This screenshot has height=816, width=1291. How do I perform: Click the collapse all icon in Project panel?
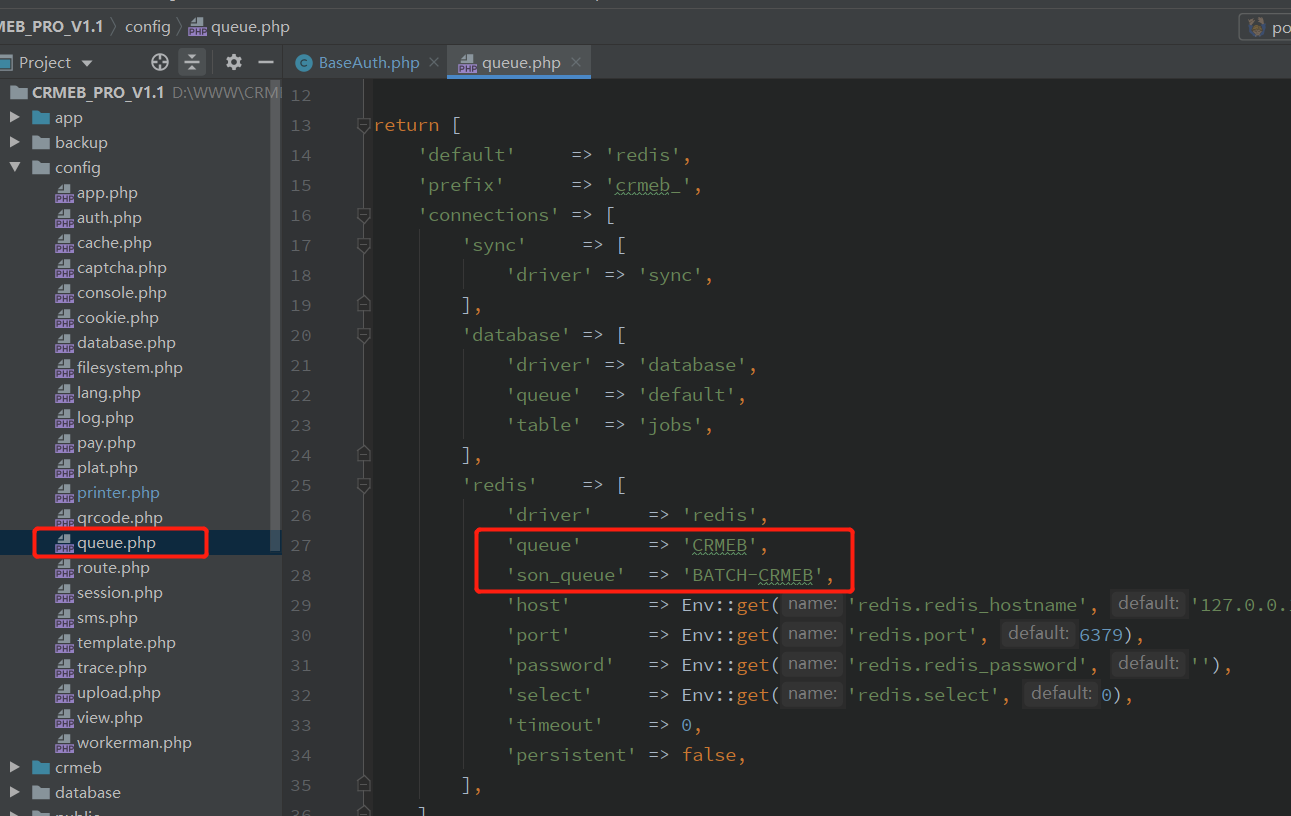pyautogui.click(x=192, y=62)
